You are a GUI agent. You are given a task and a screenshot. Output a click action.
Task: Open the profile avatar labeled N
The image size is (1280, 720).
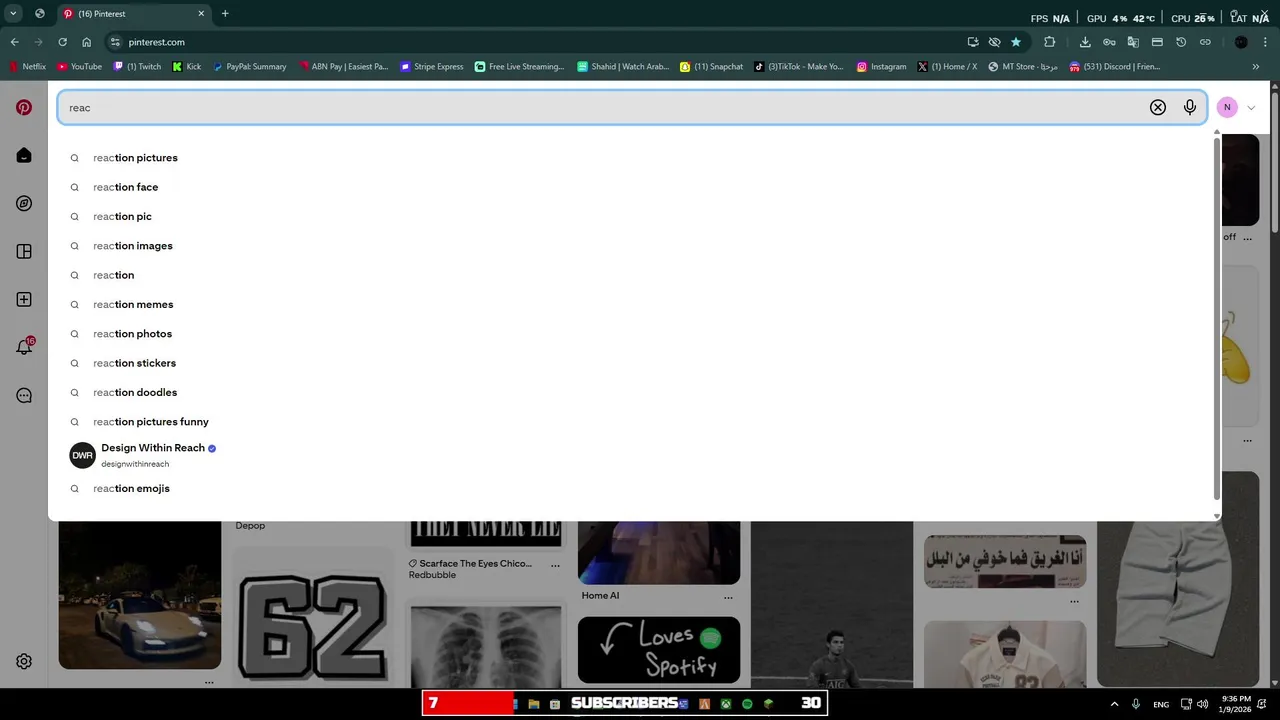(x=1227, y=107)
